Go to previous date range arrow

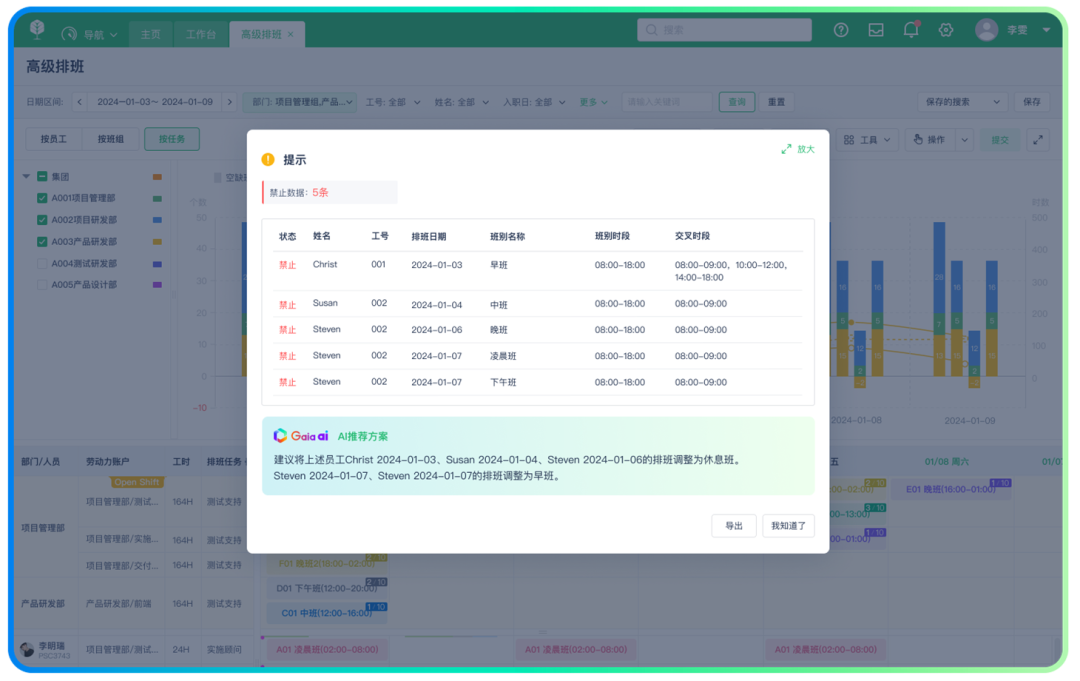tap(79, 102)
